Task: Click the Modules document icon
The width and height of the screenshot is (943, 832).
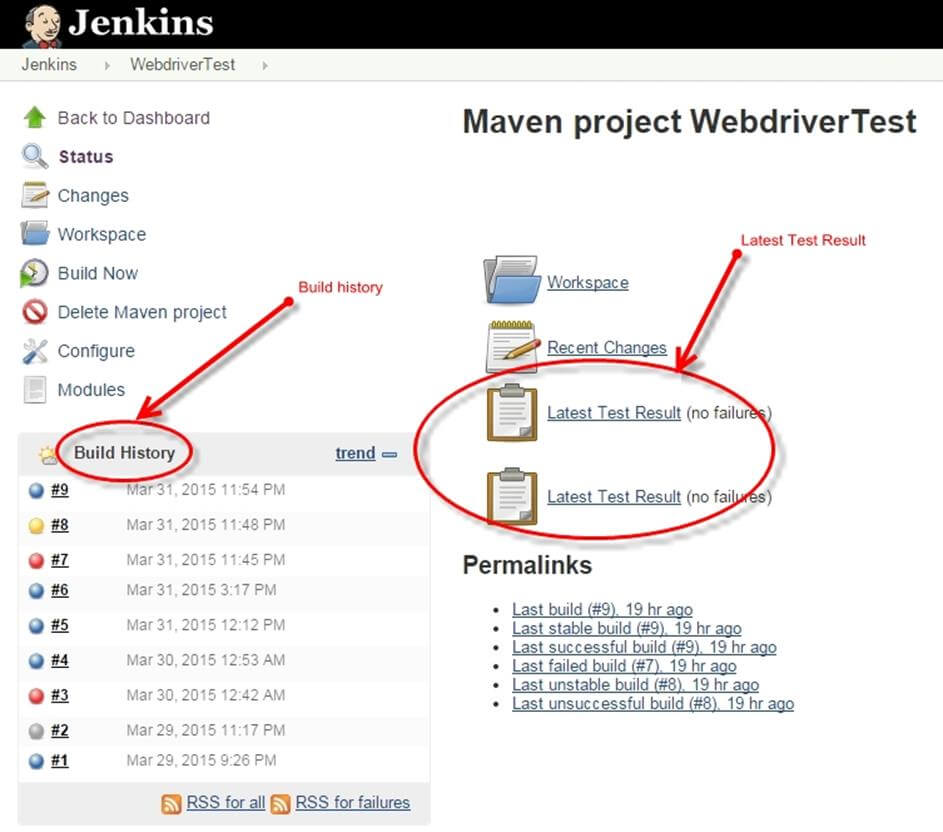Action: pyautogui.click(x=35, y=390)
